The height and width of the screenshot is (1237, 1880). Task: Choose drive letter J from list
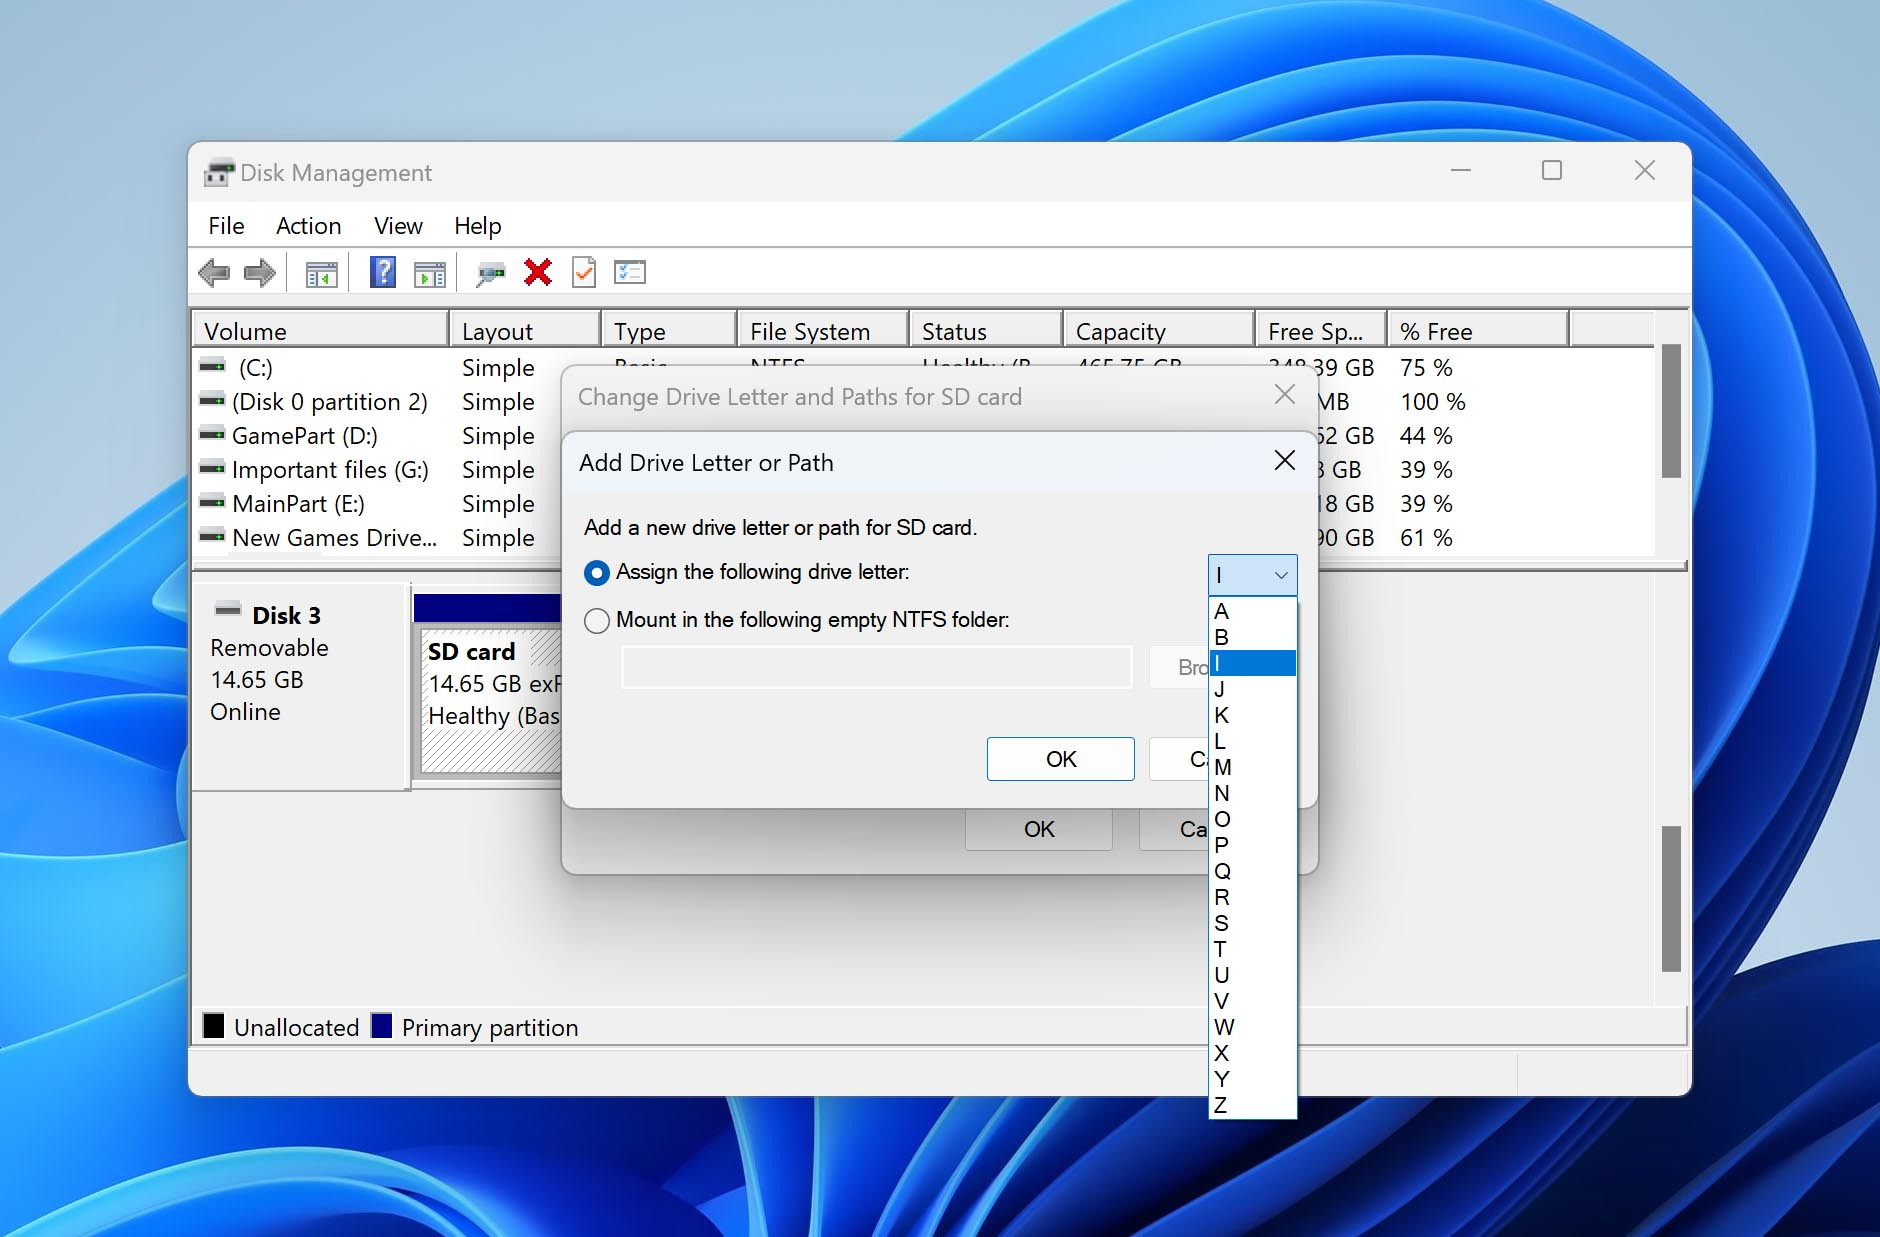pos(1252,689)
